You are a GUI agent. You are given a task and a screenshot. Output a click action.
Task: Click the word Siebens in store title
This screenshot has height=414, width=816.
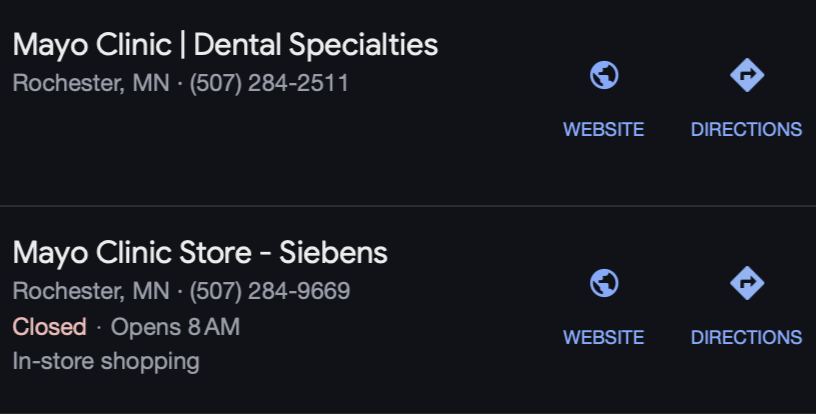[x=333, y=253]
